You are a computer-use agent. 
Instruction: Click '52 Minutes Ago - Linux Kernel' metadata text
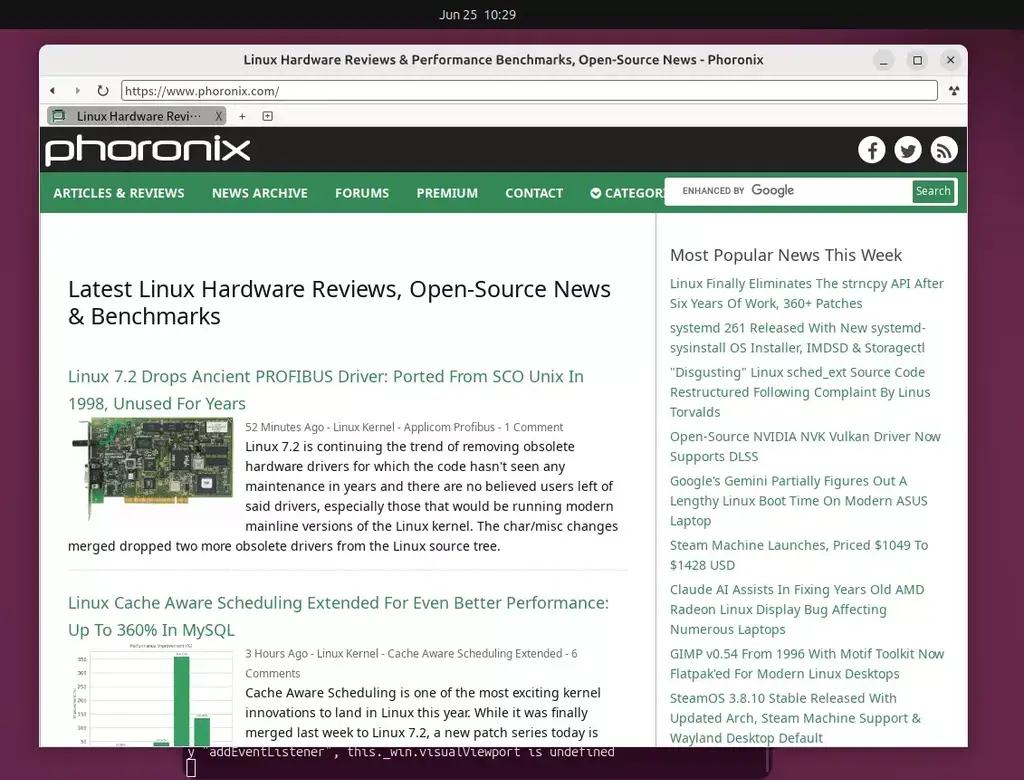pyautogui.click(x=320, y=427)
